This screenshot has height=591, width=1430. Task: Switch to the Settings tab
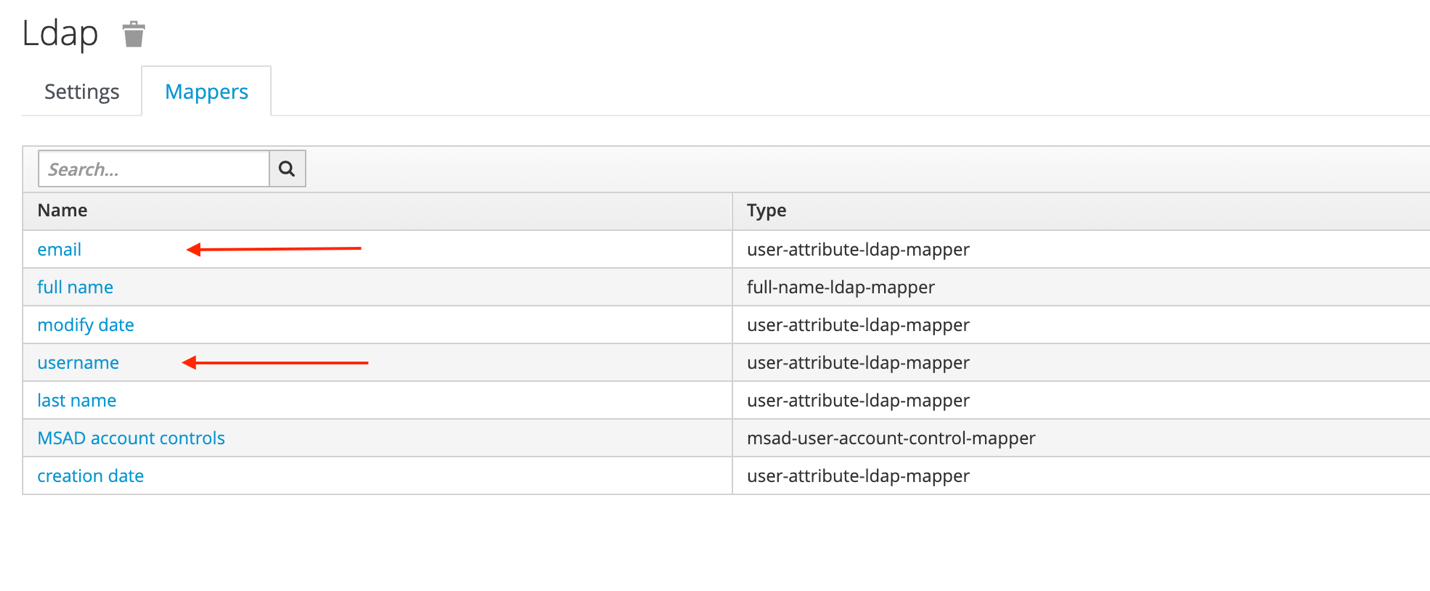tap(82, 91)
